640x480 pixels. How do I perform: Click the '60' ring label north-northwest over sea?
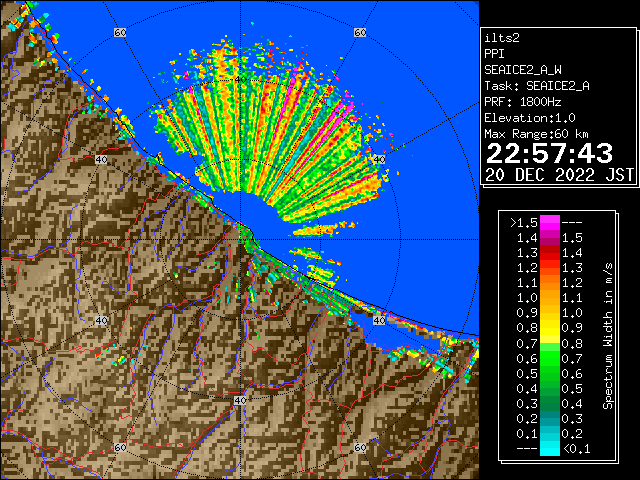click(120, 32)
